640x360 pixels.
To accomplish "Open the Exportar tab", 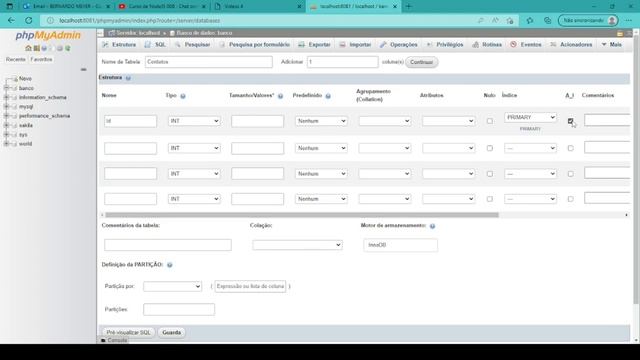I will tap(314, 44).
